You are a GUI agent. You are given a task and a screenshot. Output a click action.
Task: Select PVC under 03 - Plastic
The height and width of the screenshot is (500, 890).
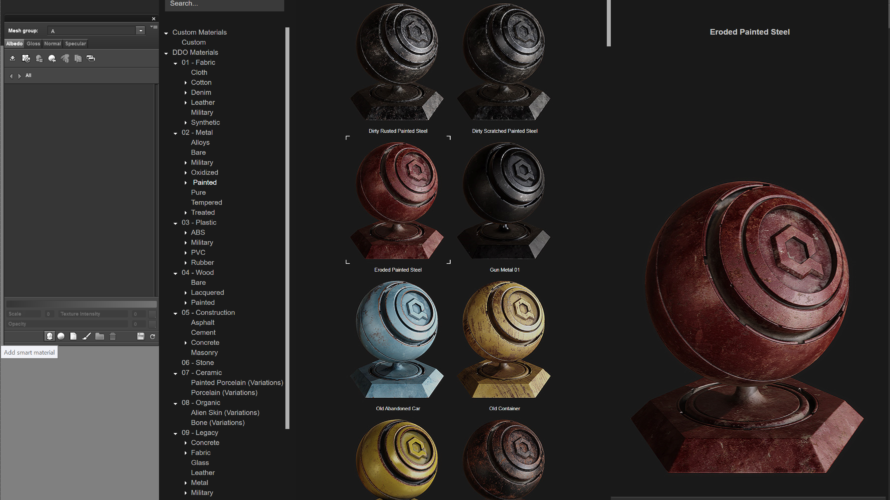coord(198,253)
